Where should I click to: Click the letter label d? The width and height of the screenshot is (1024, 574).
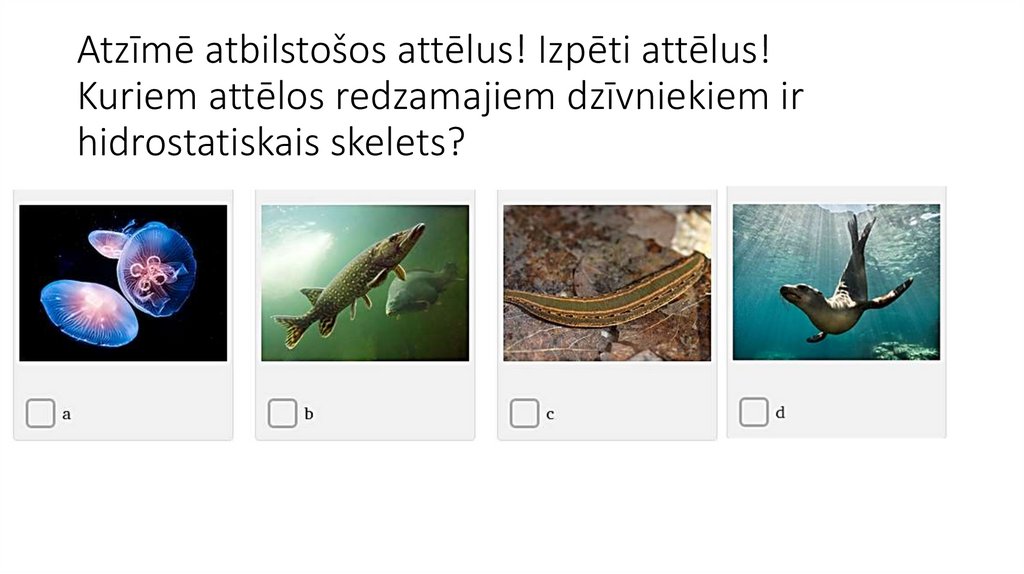pyautogui.click(x=780, y=412)
